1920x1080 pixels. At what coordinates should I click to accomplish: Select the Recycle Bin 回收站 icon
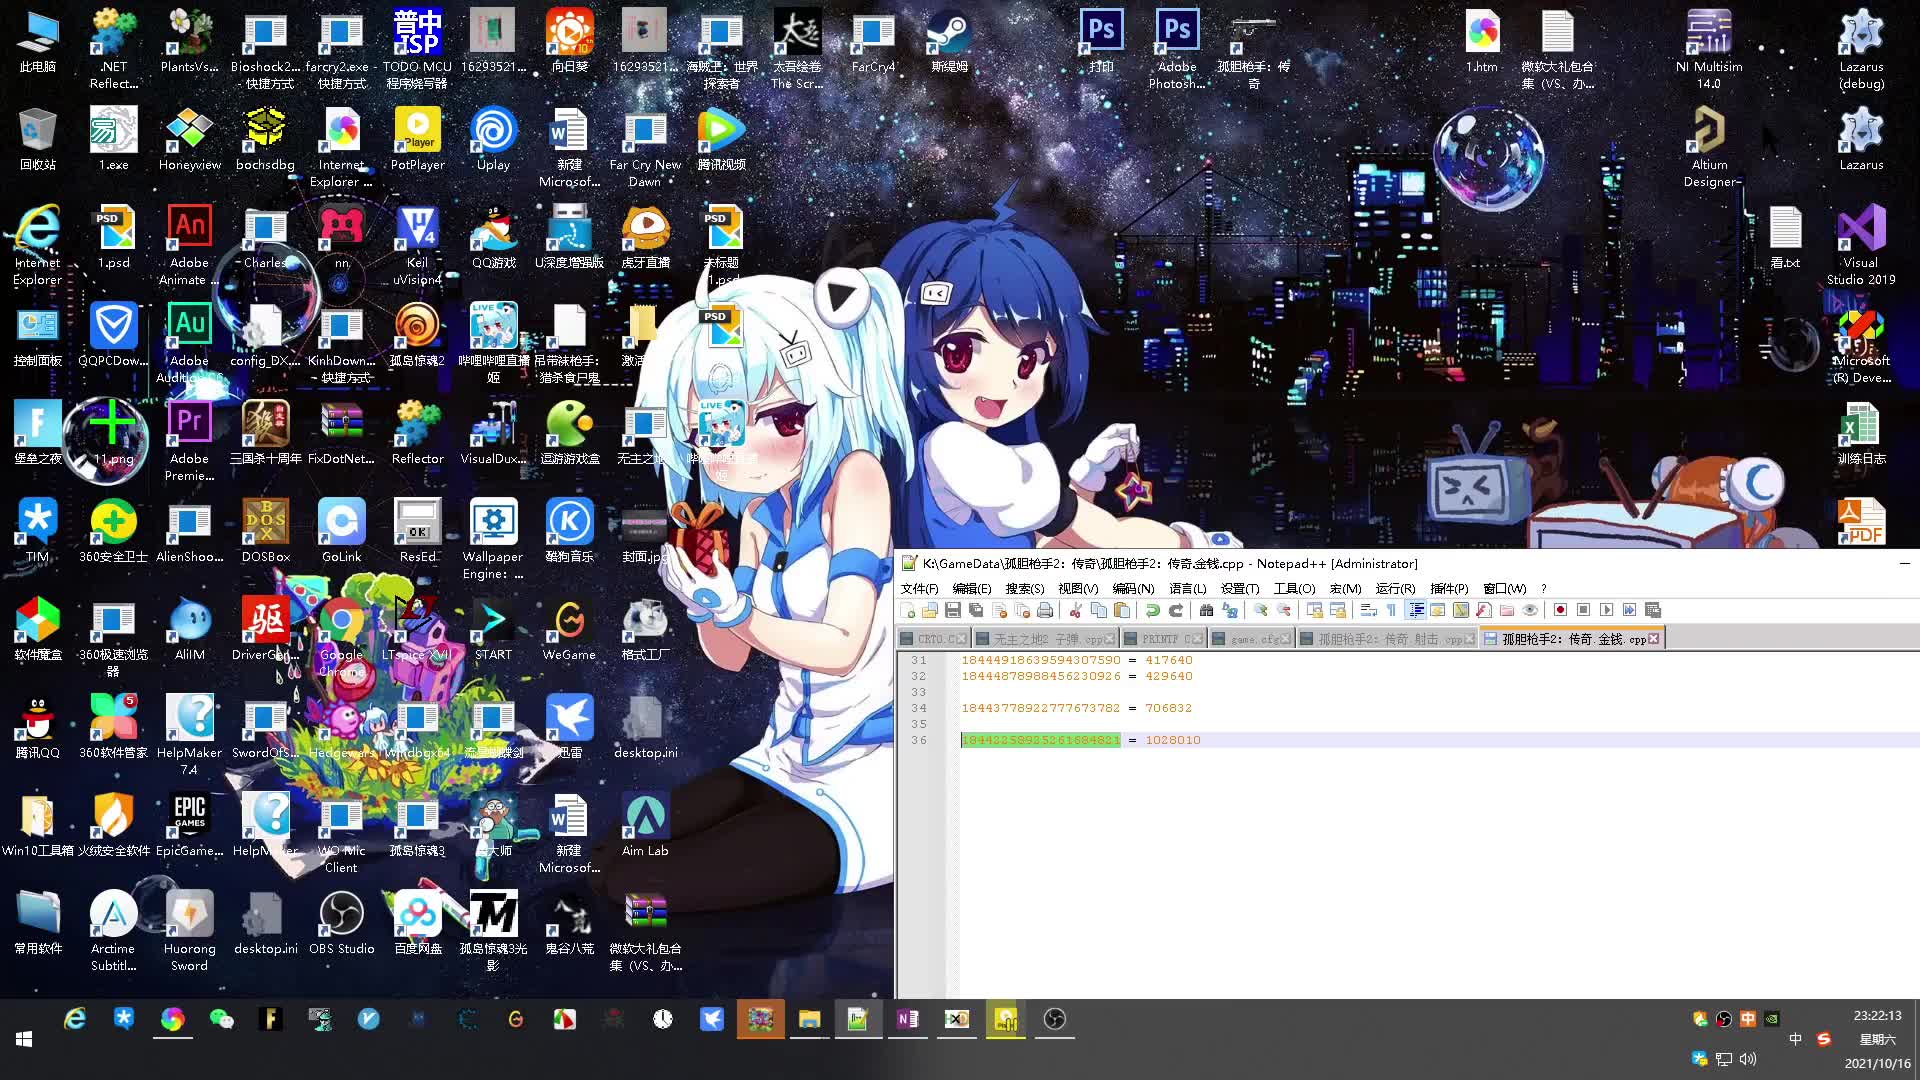pyautogui.click(x=38, y=139)
